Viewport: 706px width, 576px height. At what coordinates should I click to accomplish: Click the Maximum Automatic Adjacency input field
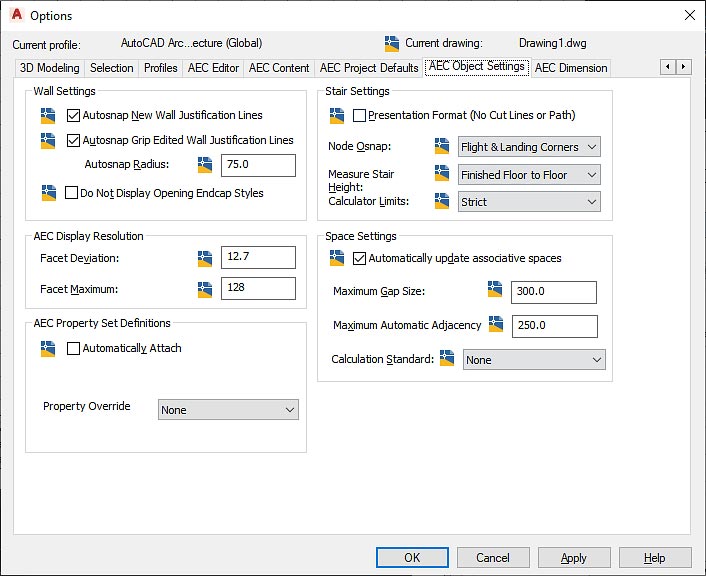554,326
